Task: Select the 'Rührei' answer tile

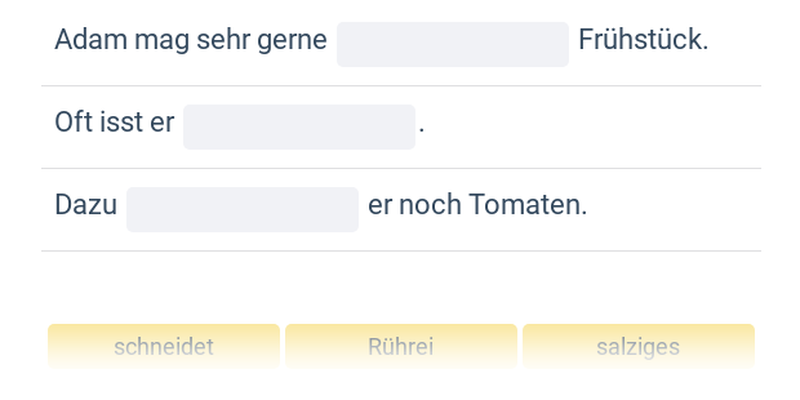Action: [400, 347]
